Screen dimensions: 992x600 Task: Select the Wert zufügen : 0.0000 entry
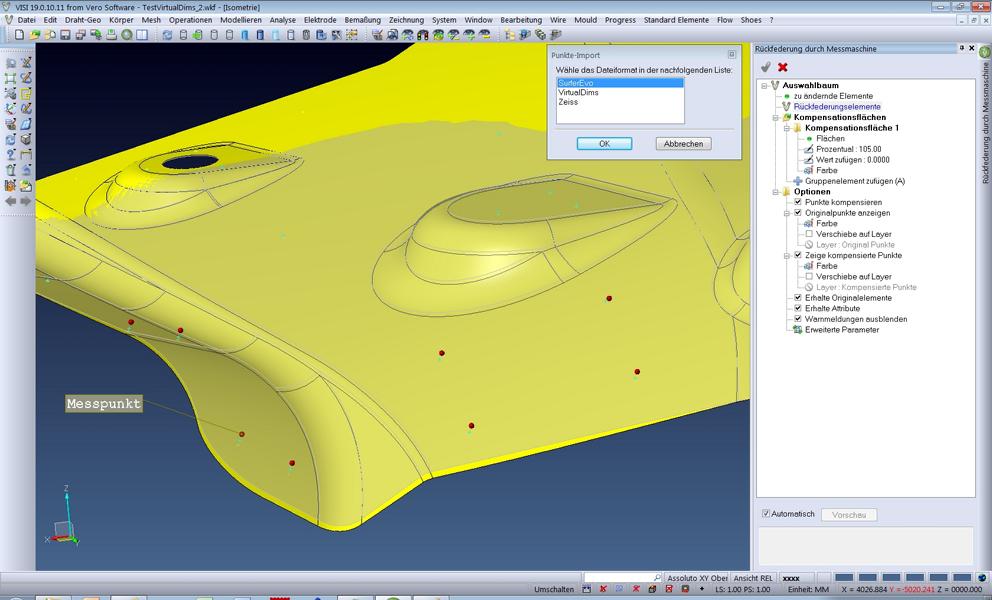[853, 160]
